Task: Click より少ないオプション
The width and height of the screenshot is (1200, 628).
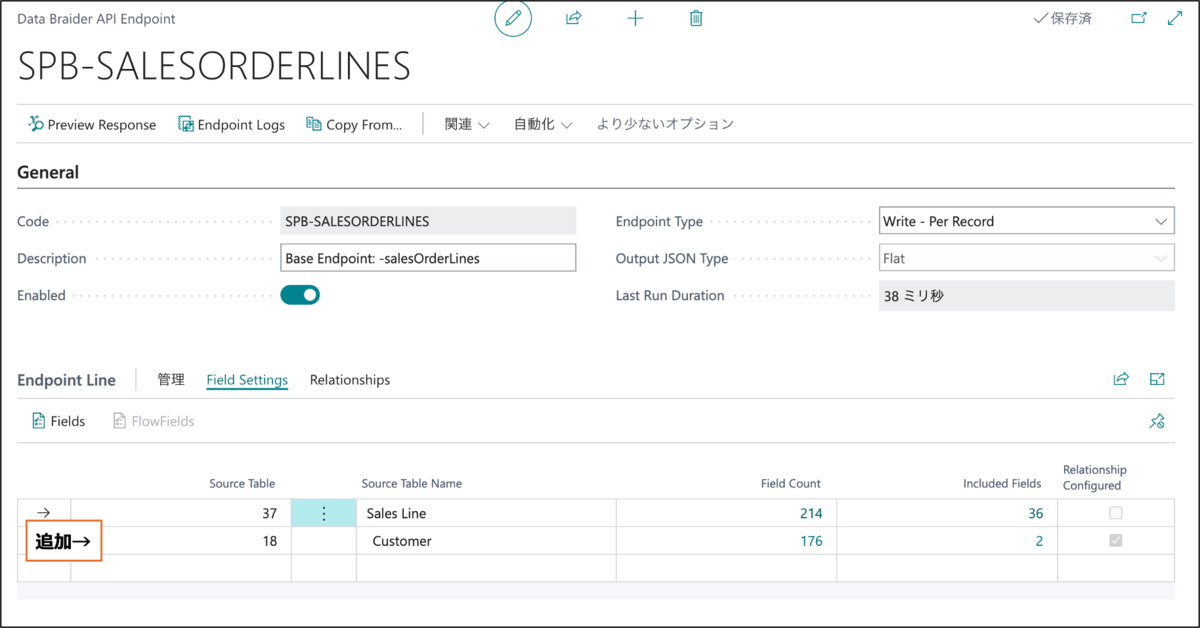Action: [665, 125]
